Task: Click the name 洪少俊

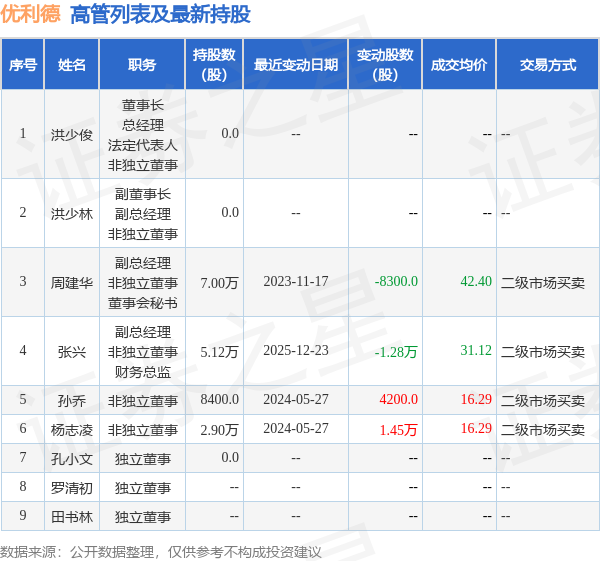Action: point(72,135)
